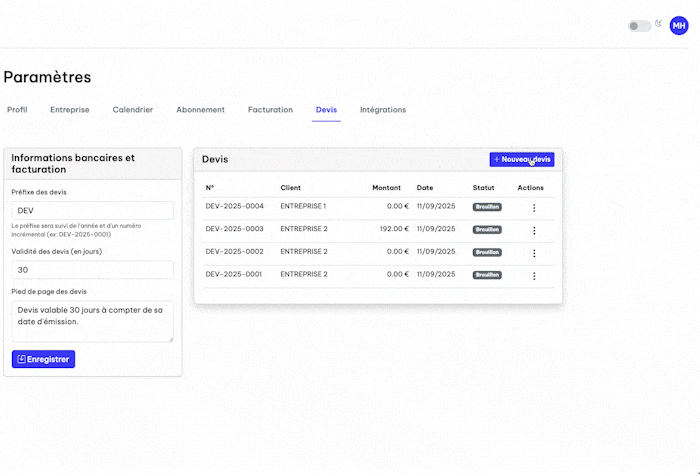Switch to the Intégrations tab

point(383,109)
